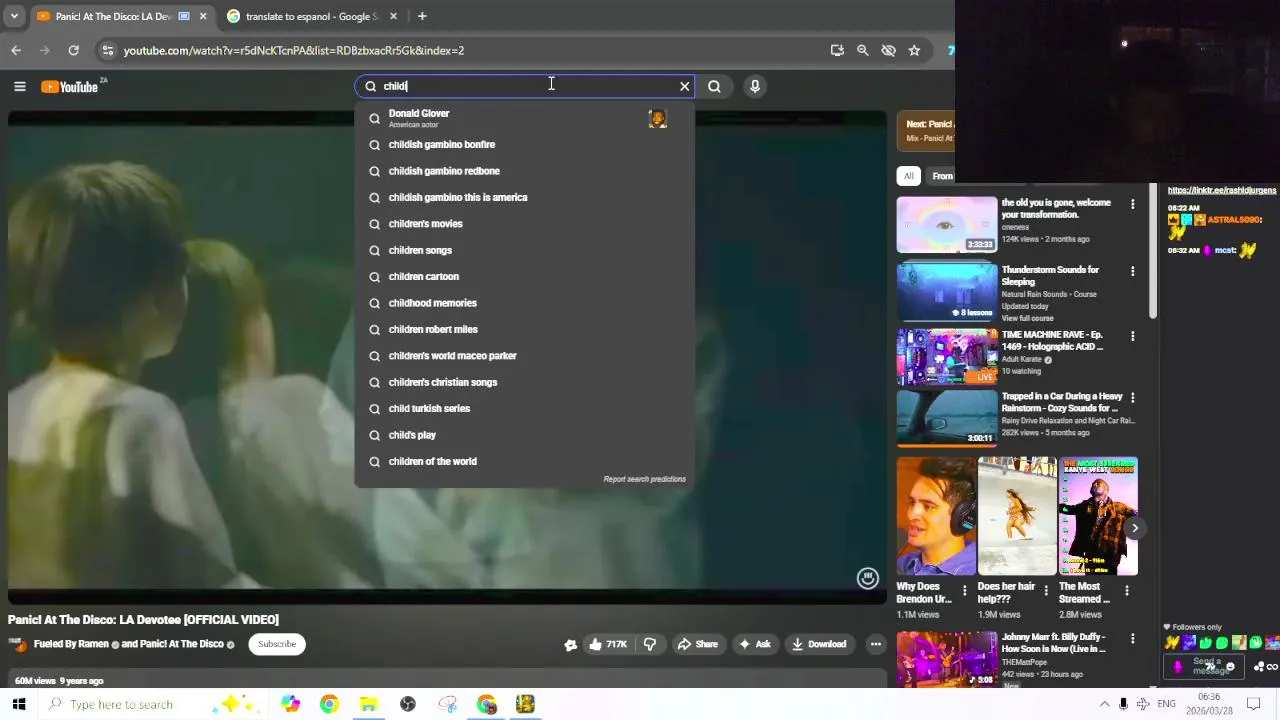Image resolution: width=1280 pixels, height=720 pixels.
Task: Go back with the browser back arrow
Action: click(16, 50)
